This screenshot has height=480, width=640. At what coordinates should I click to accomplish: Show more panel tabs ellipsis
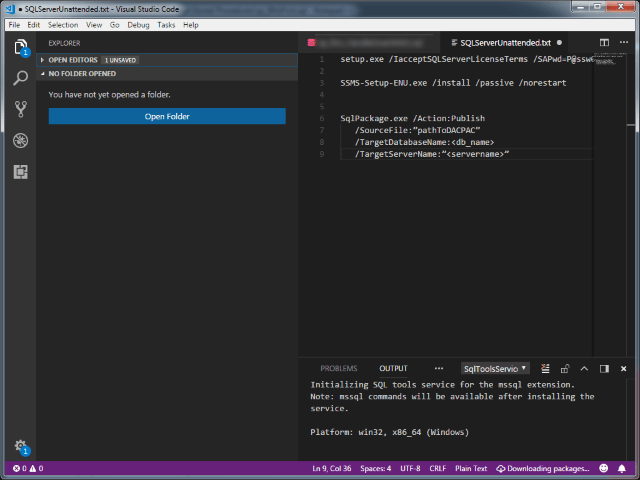point(439,368)
